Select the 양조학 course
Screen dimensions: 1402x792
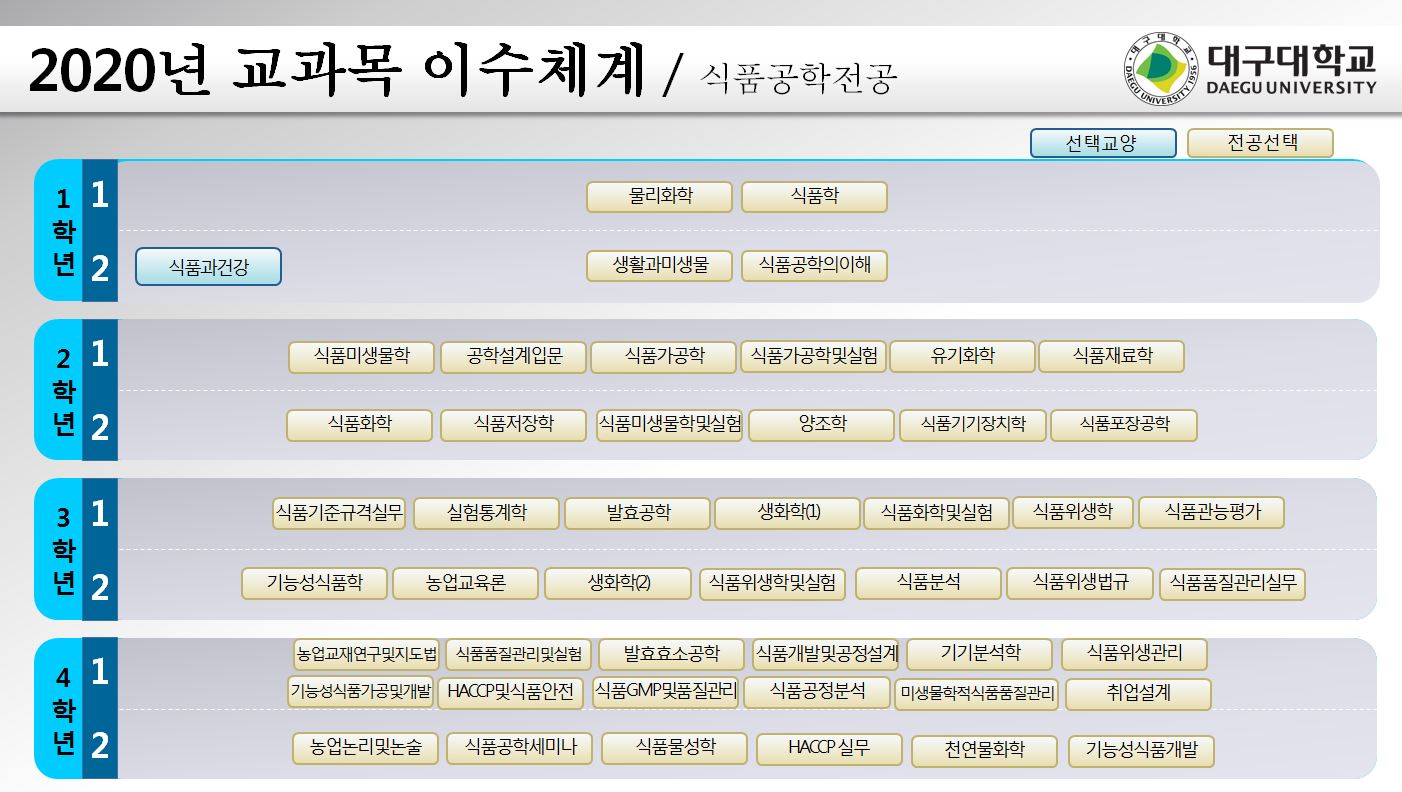[x=821, y=425]
